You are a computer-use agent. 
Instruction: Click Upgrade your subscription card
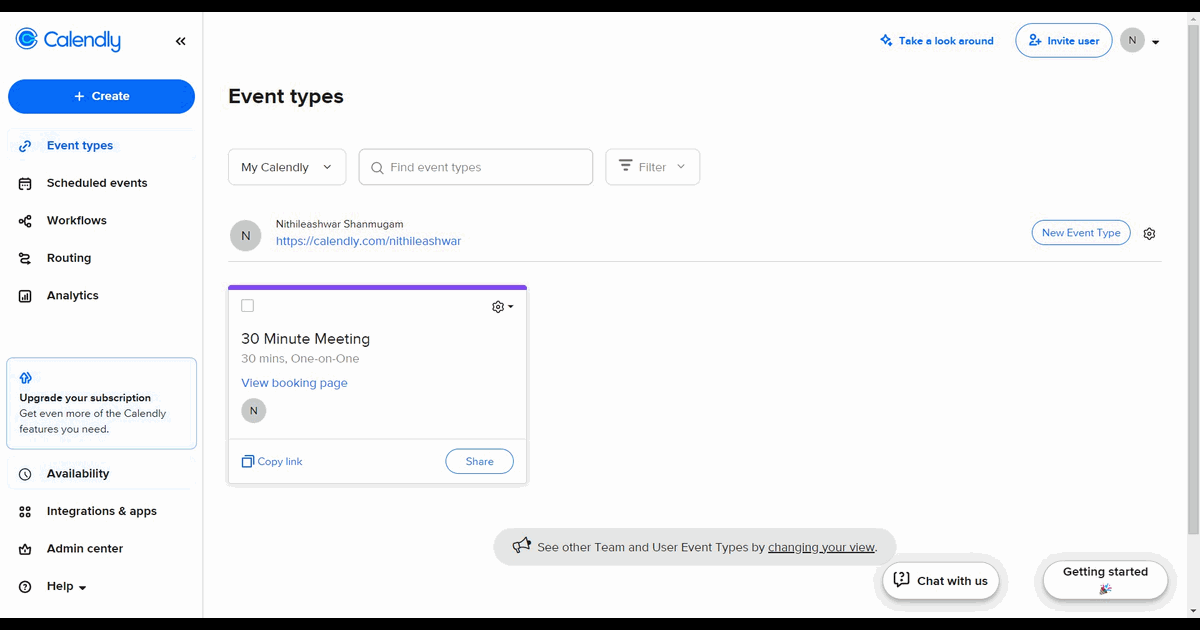click(x=101, y=404)
